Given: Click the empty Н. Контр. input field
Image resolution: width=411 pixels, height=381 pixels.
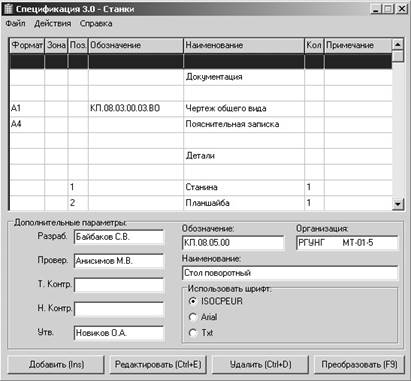Looking at the screenshot, I should pos(119,309).
